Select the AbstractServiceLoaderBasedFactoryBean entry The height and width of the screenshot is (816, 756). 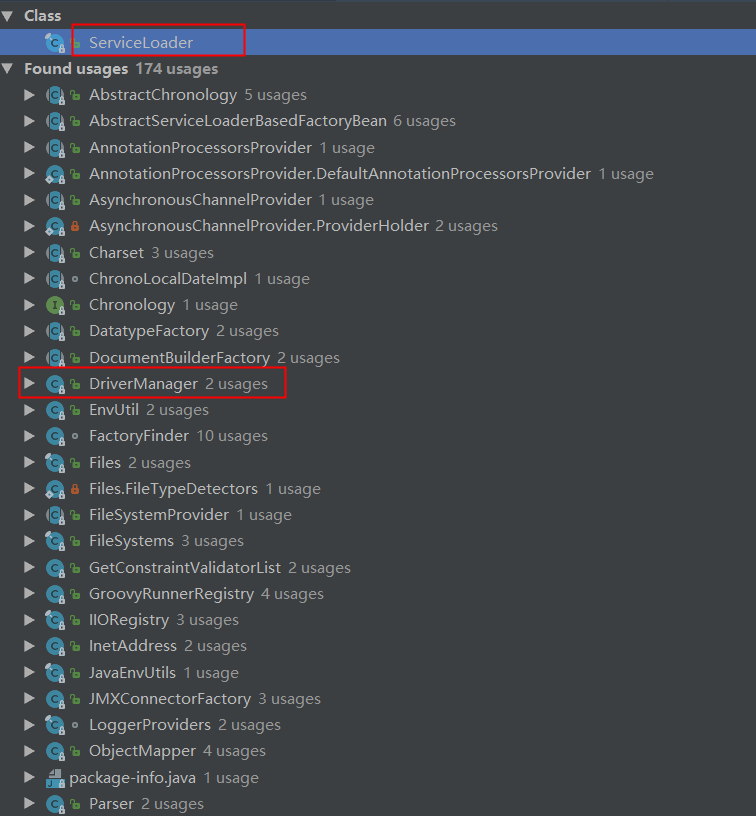click(272, 121)
